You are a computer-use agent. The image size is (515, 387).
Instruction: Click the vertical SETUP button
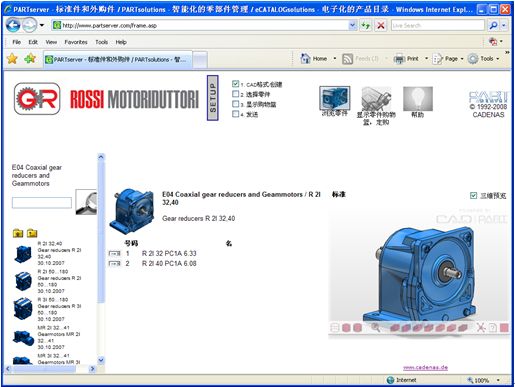[213, 98]
